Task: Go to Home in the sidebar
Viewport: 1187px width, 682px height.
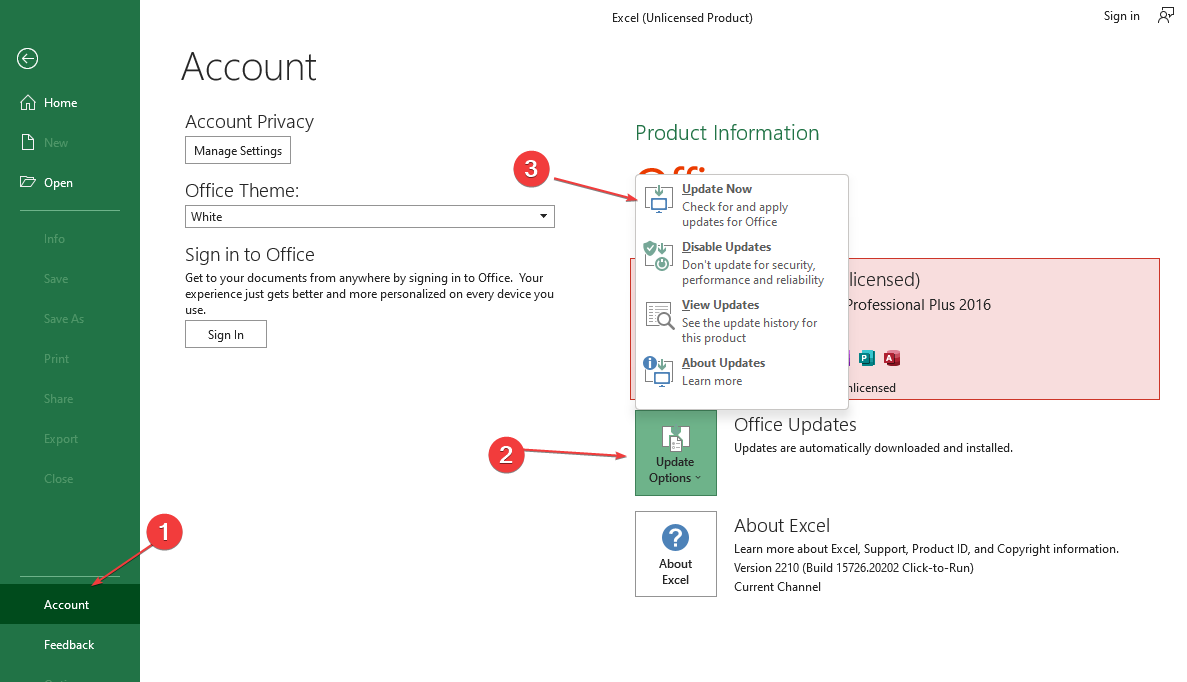Action: tap(70, 102)
